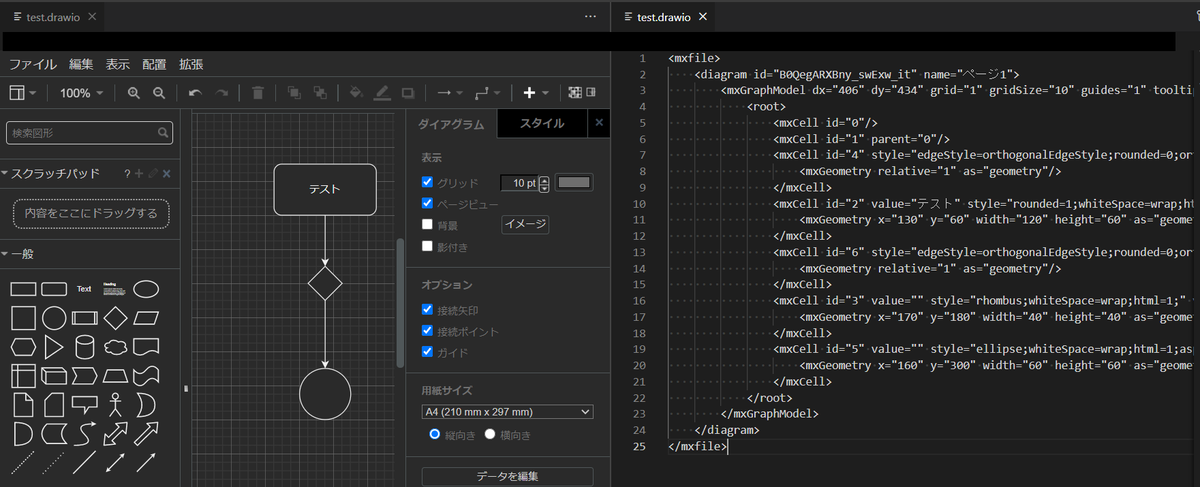1200x487 pixels.
Task: Open the 拡張 menu
Action: pos(191,64)
